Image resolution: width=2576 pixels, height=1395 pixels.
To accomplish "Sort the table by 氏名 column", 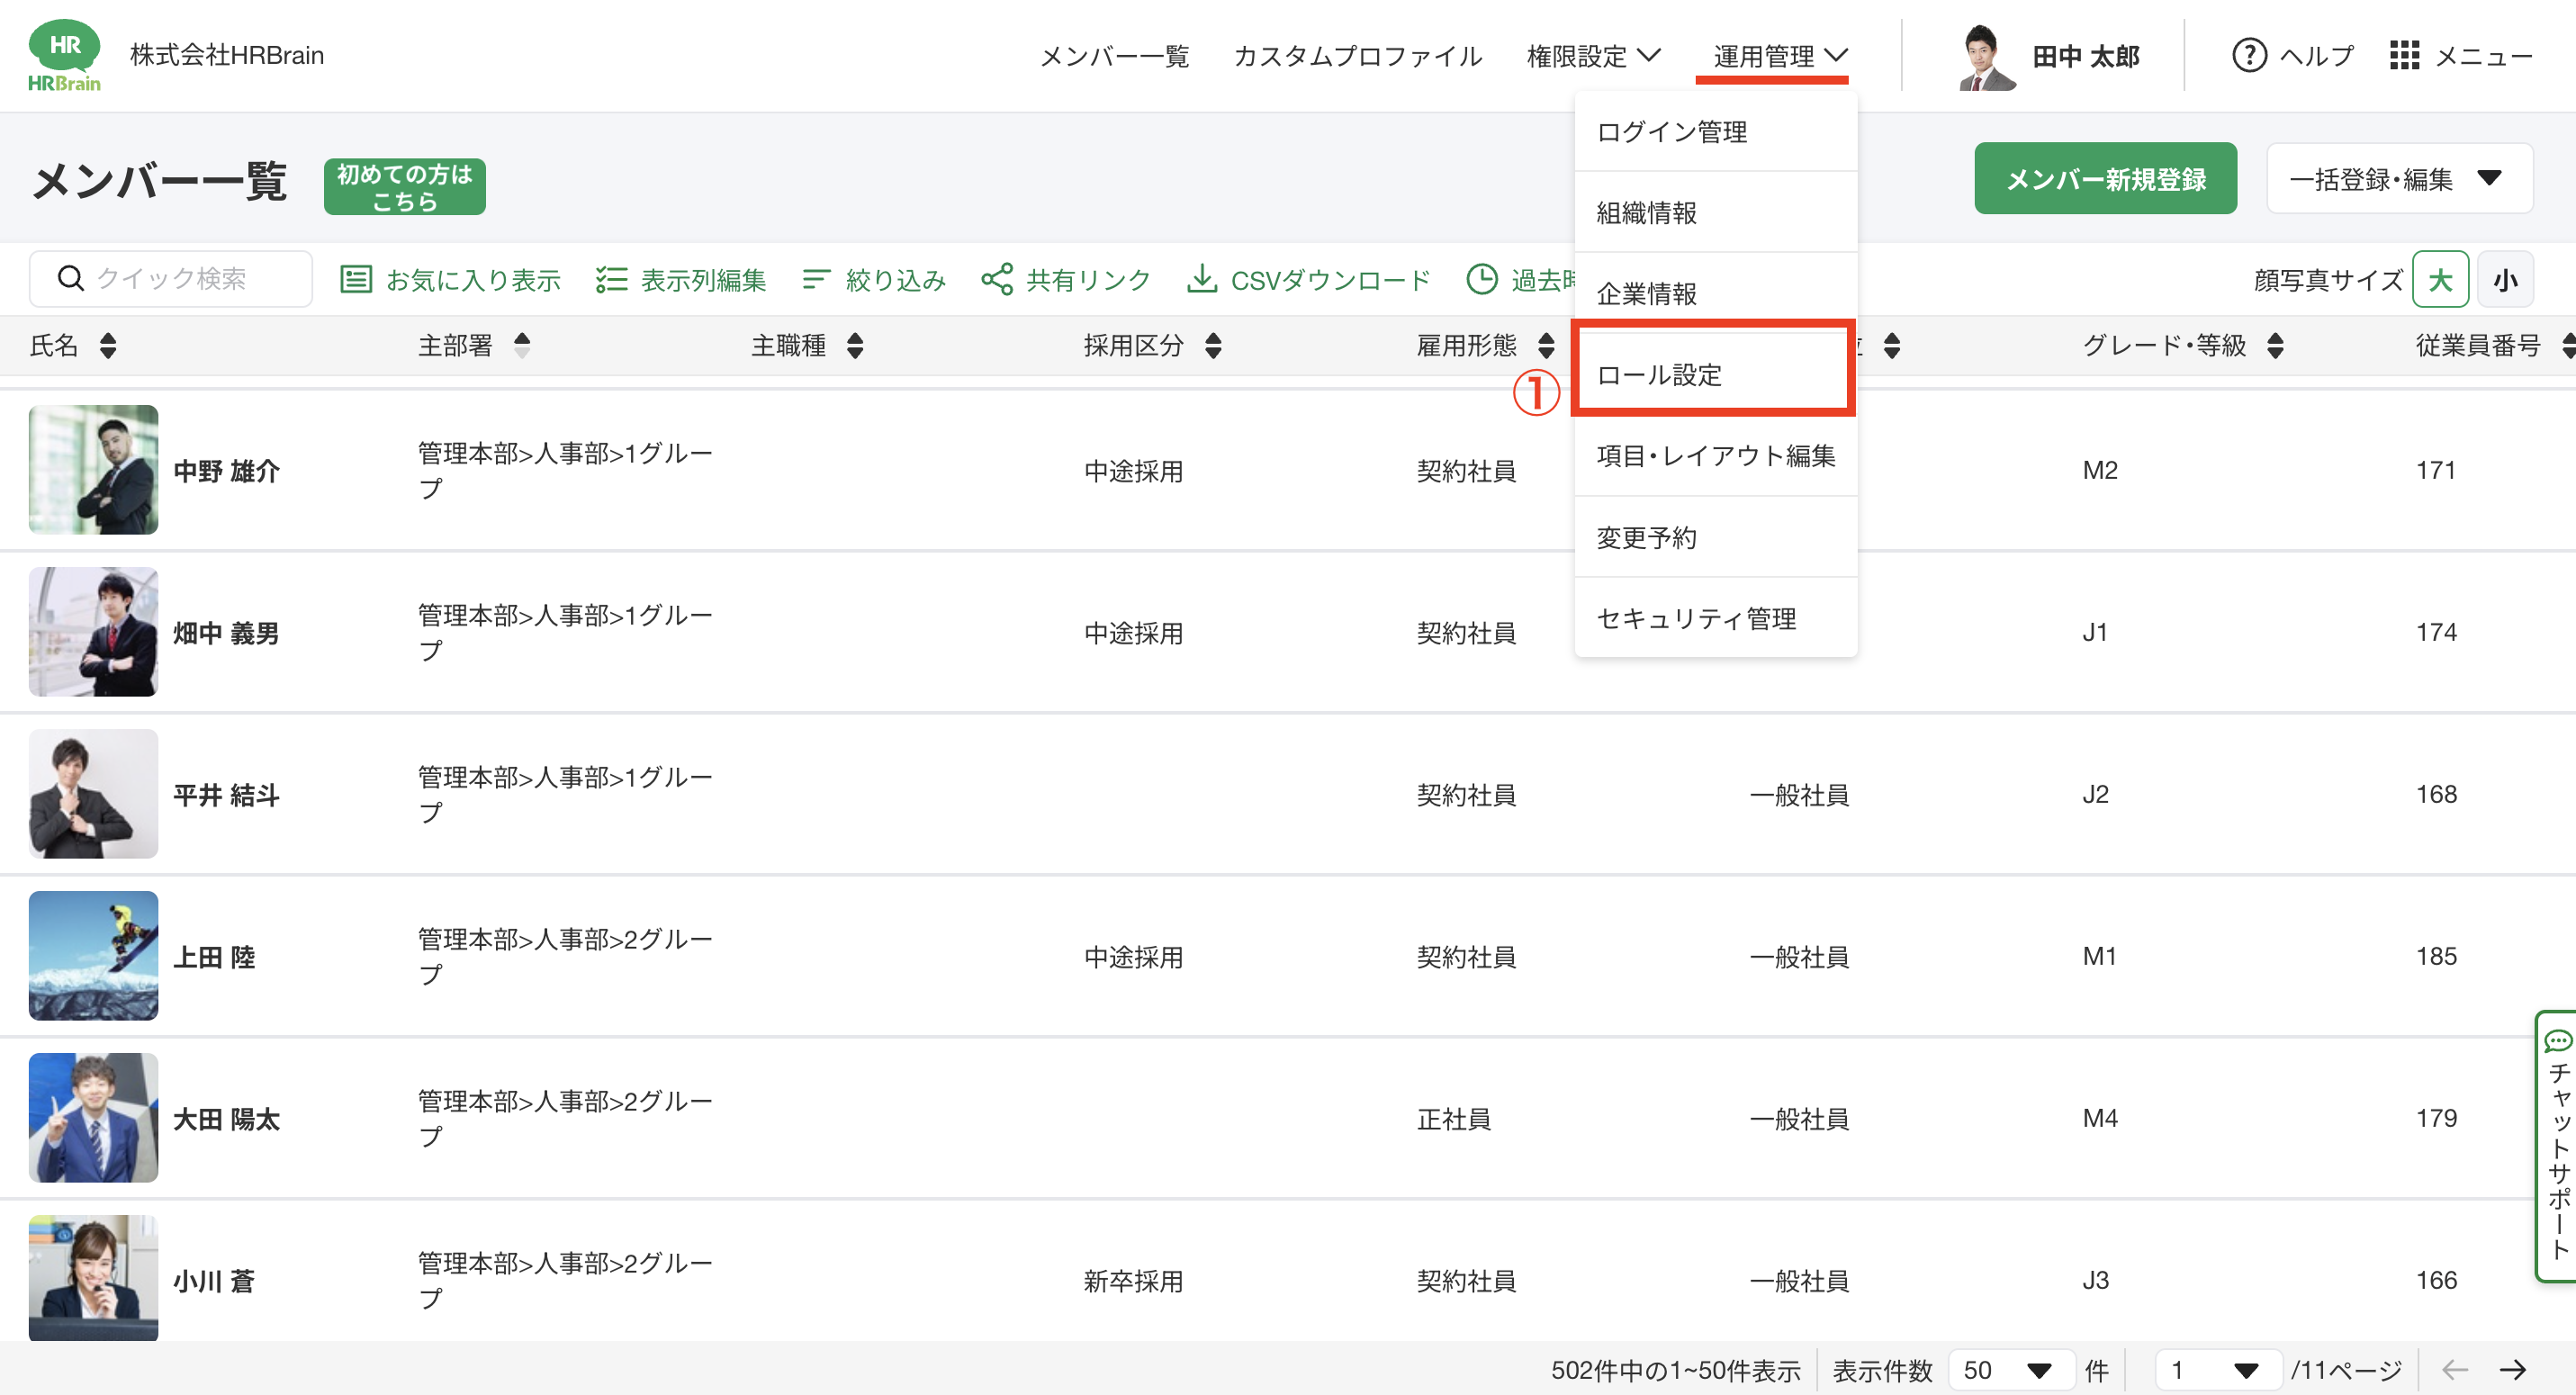I will click(x=108, y=346).
